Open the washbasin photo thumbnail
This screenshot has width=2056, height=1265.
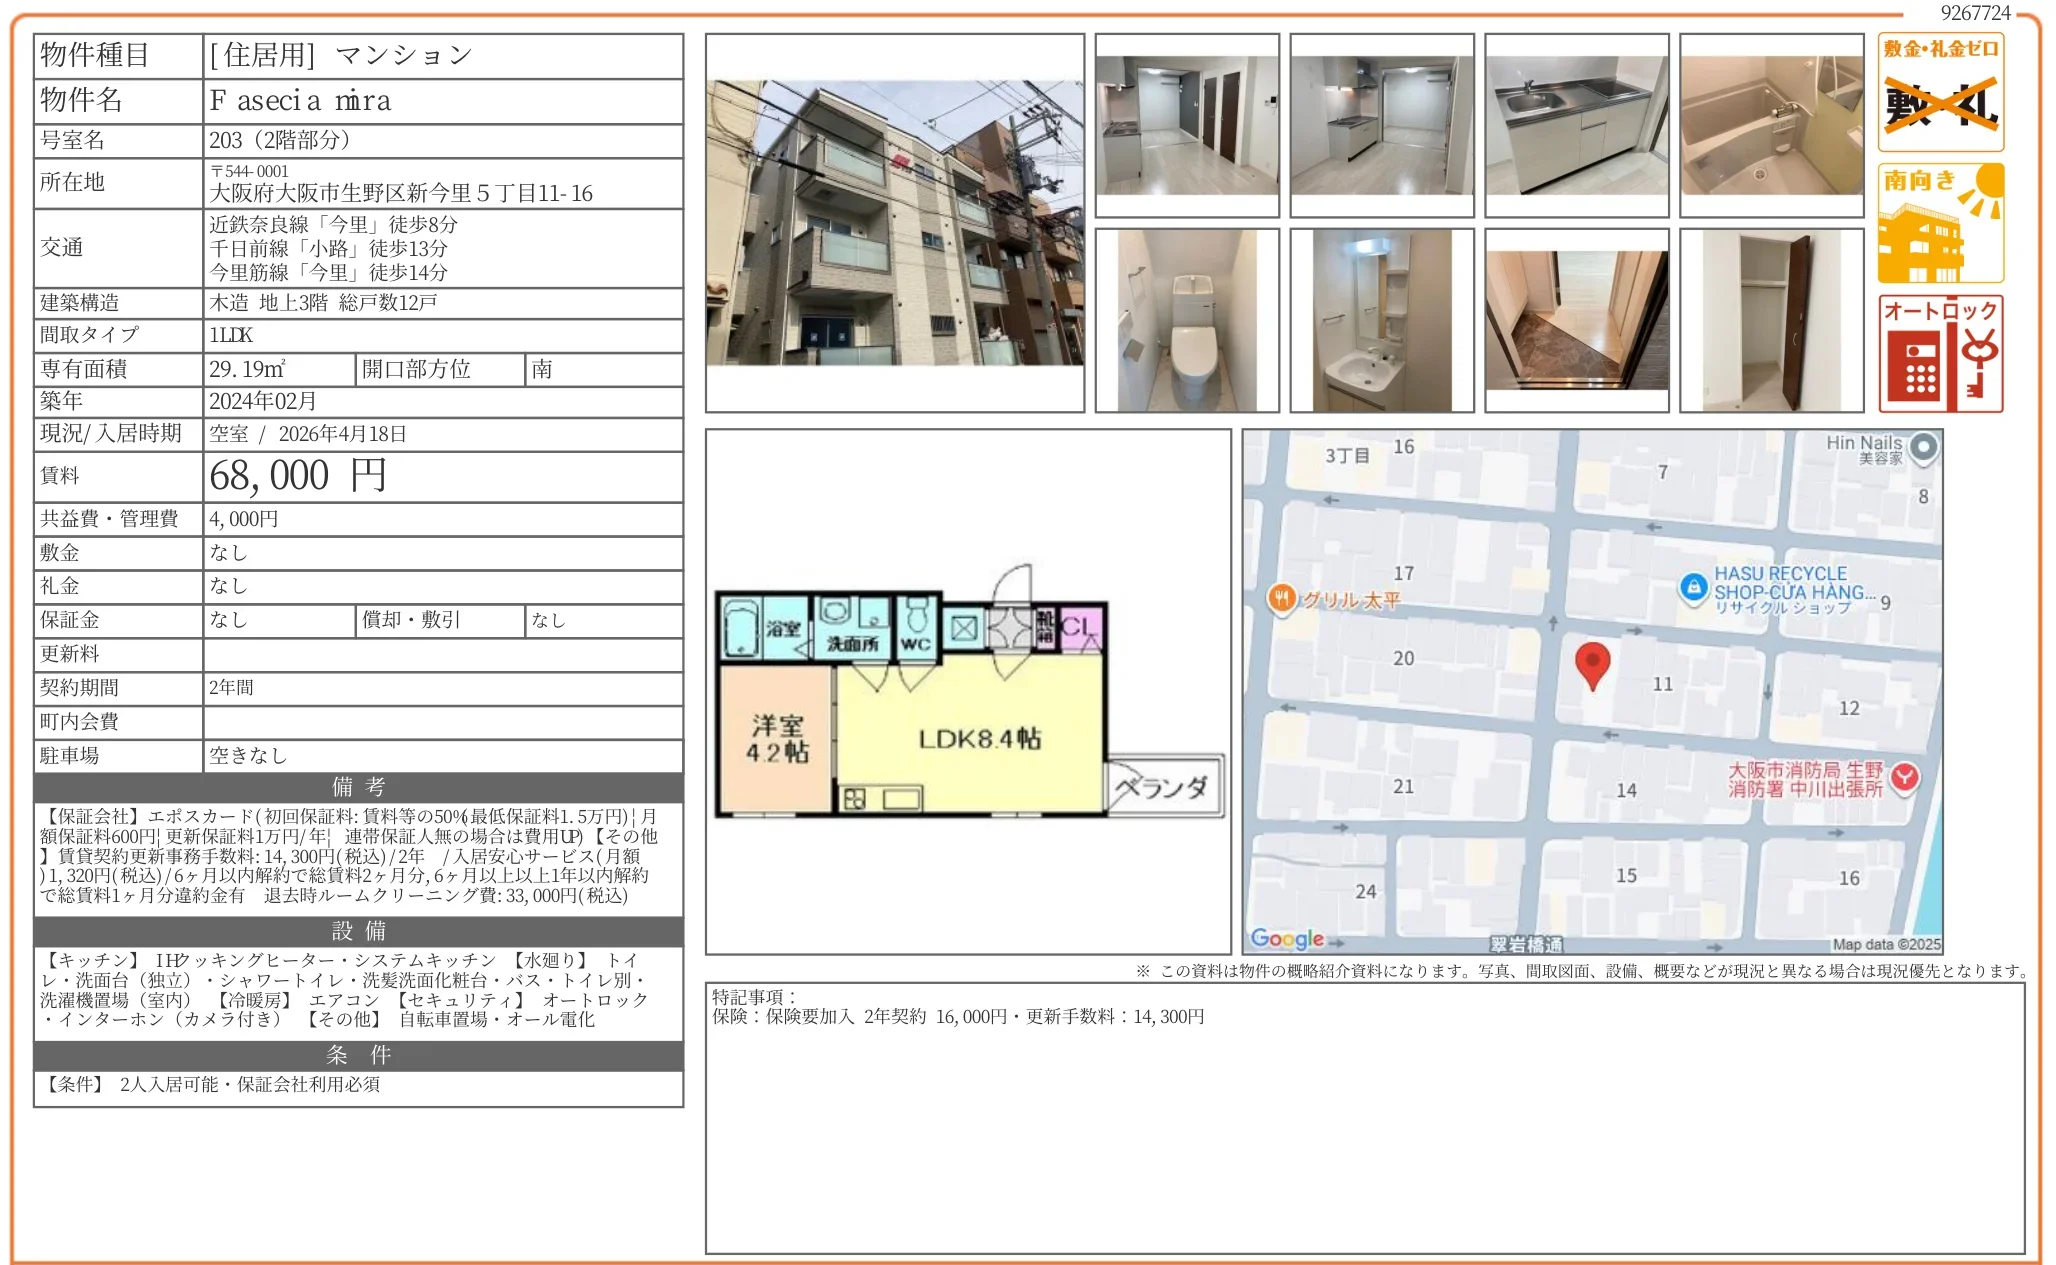point(1381,320)
